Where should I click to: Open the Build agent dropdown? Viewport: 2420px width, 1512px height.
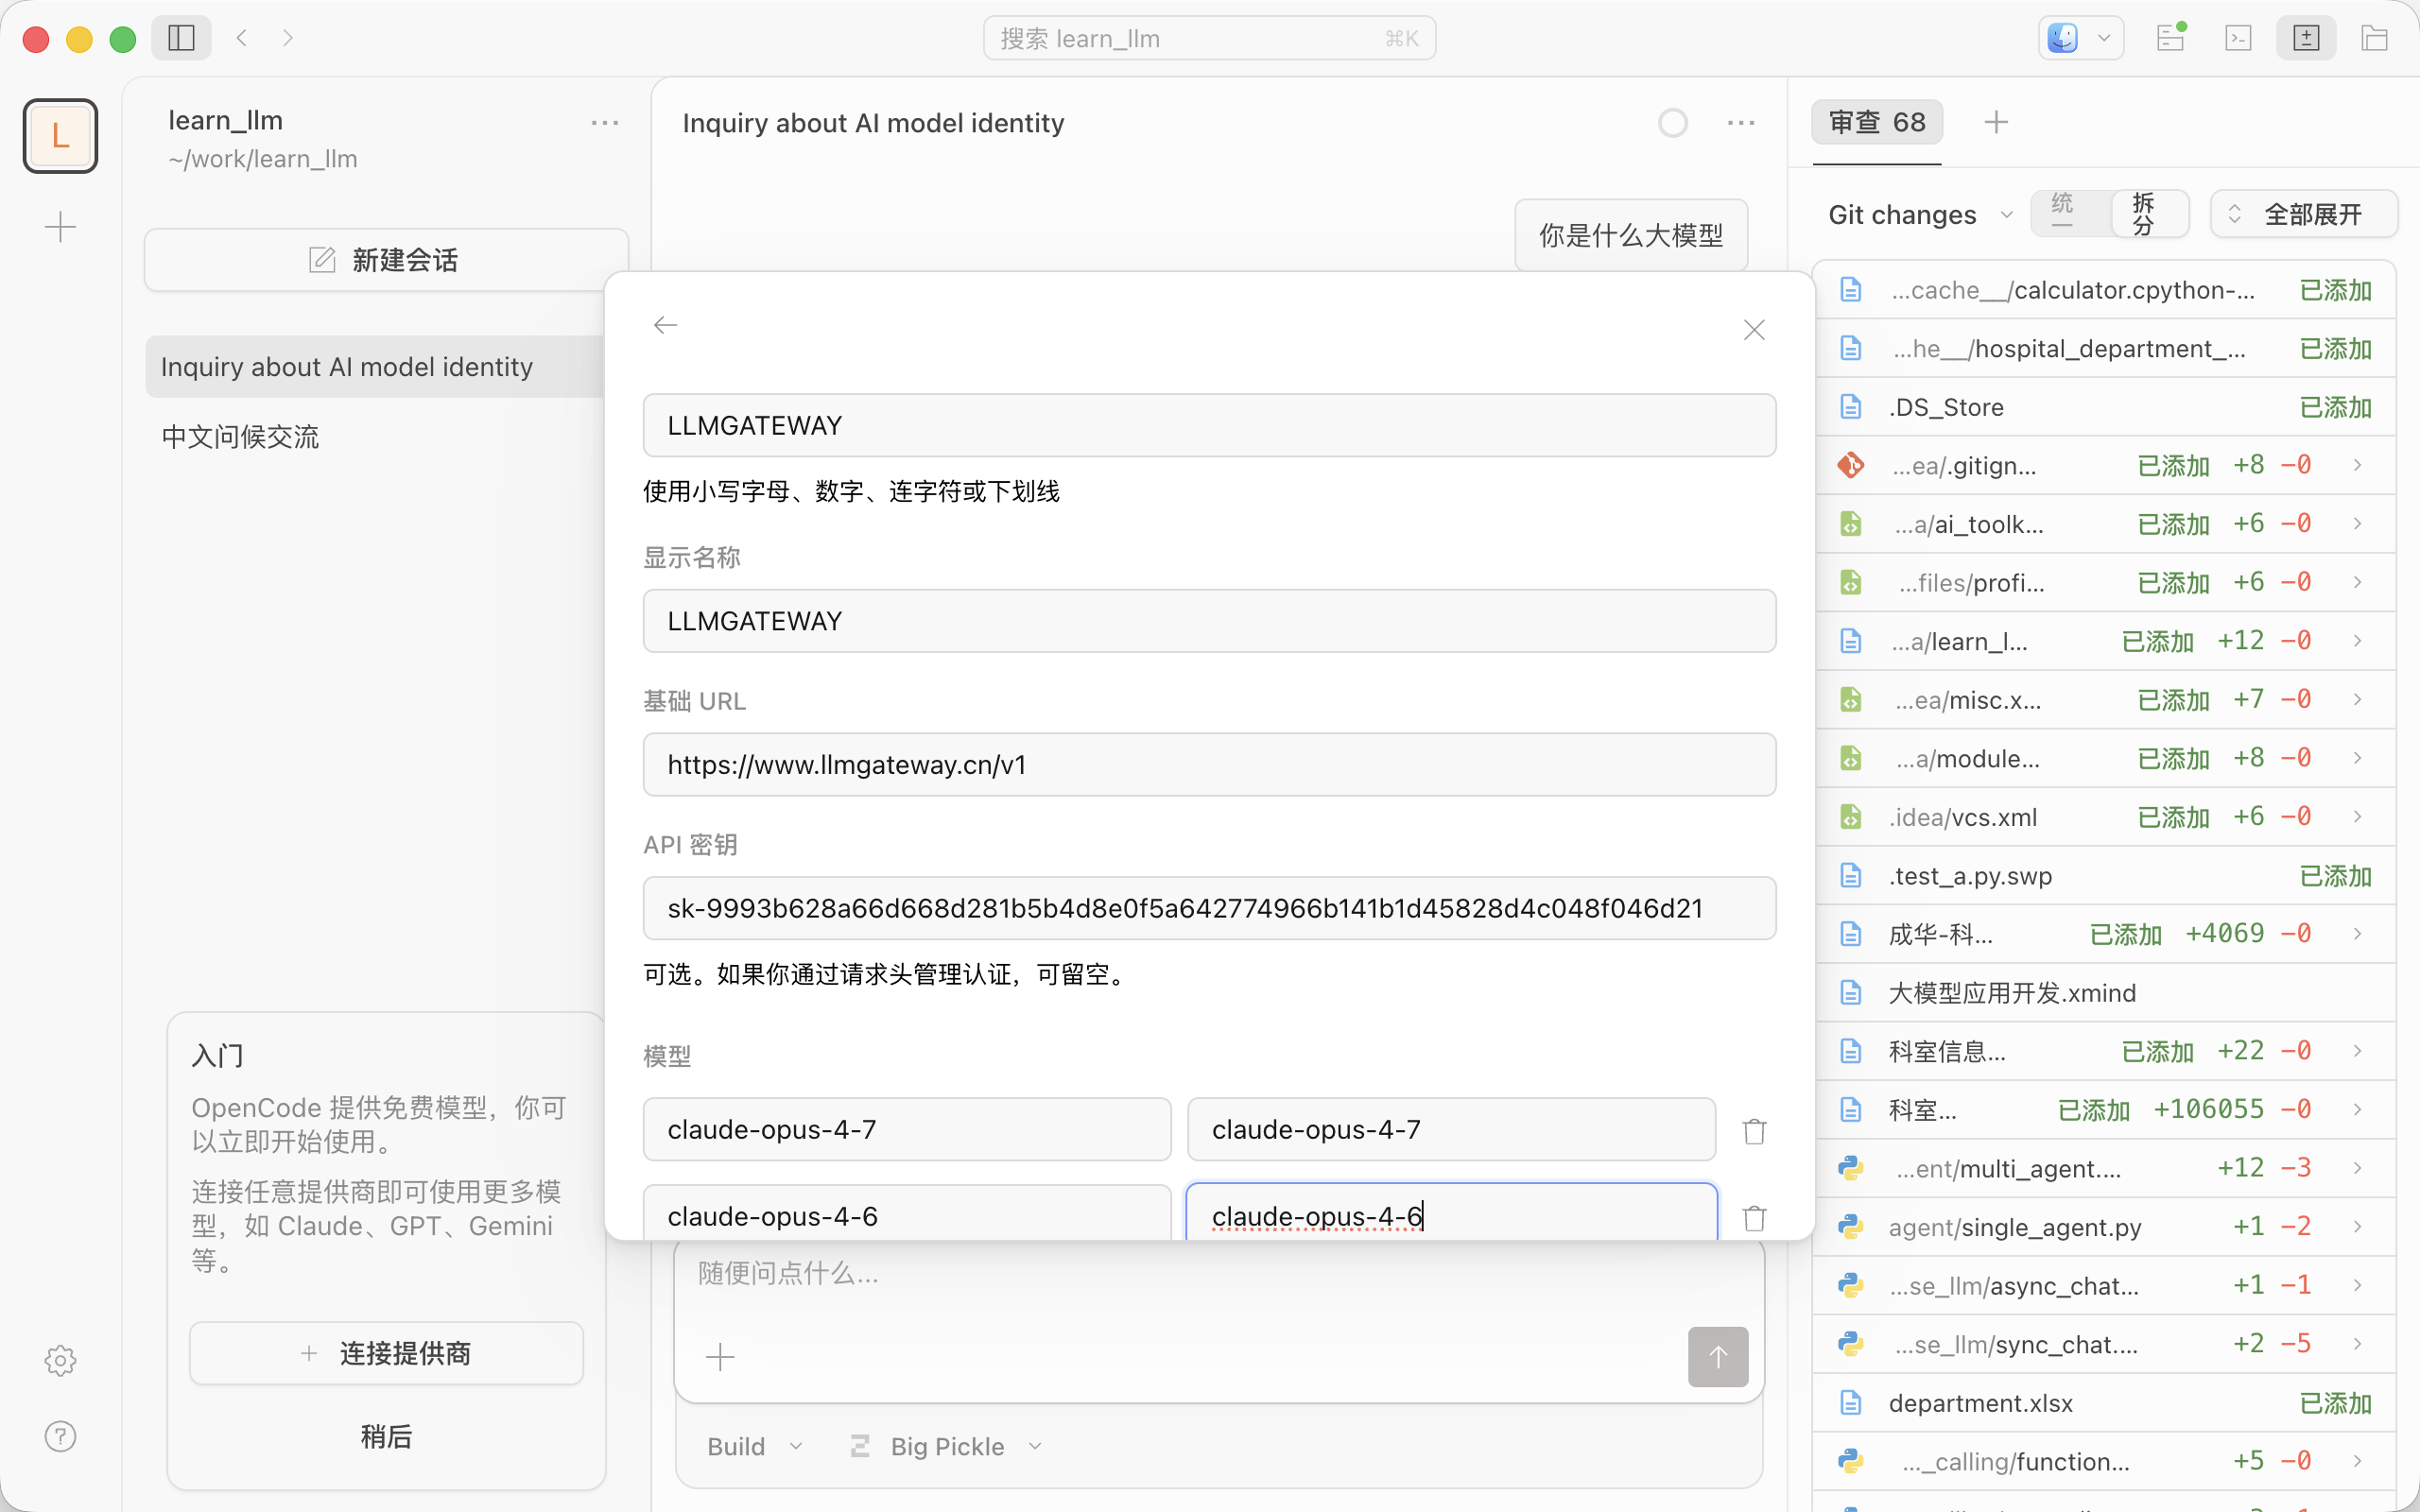[x=755, y=1446]
